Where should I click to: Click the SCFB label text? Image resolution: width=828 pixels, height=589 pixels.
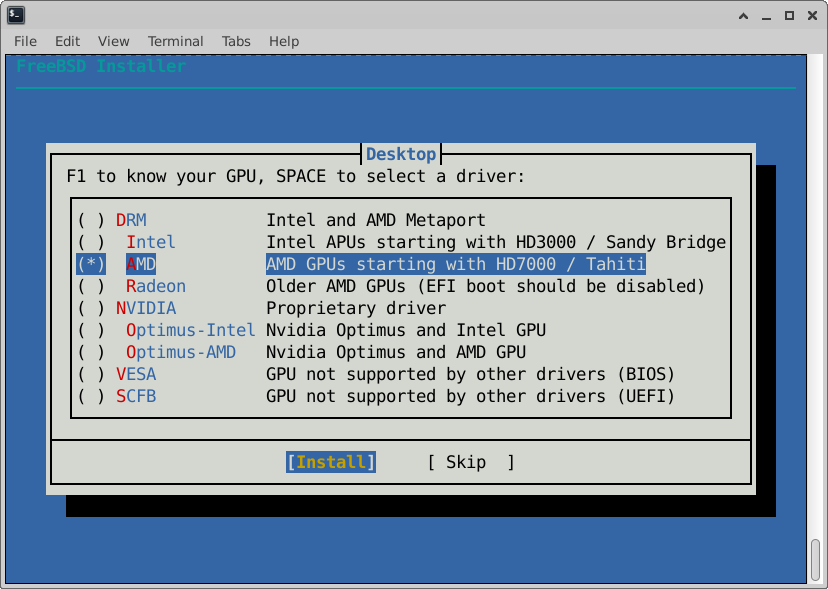(x=136, y=397)
